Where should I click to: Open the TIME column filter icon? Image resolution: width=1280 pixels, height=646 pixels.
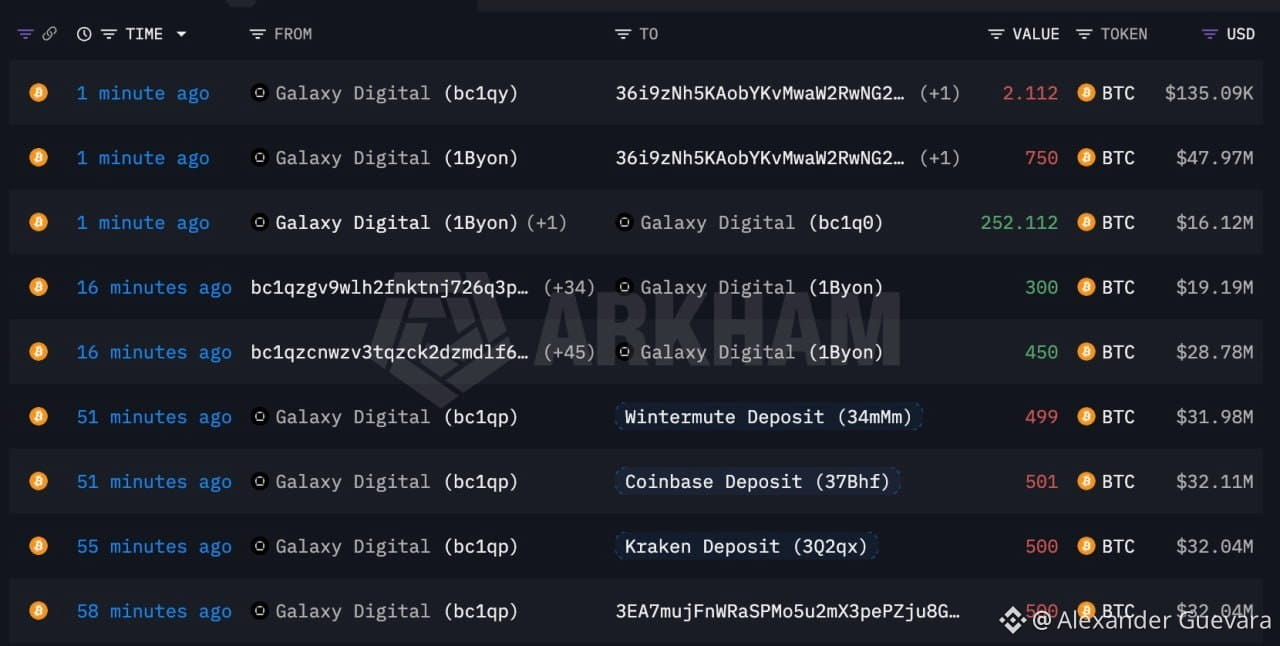pos(108,34)
